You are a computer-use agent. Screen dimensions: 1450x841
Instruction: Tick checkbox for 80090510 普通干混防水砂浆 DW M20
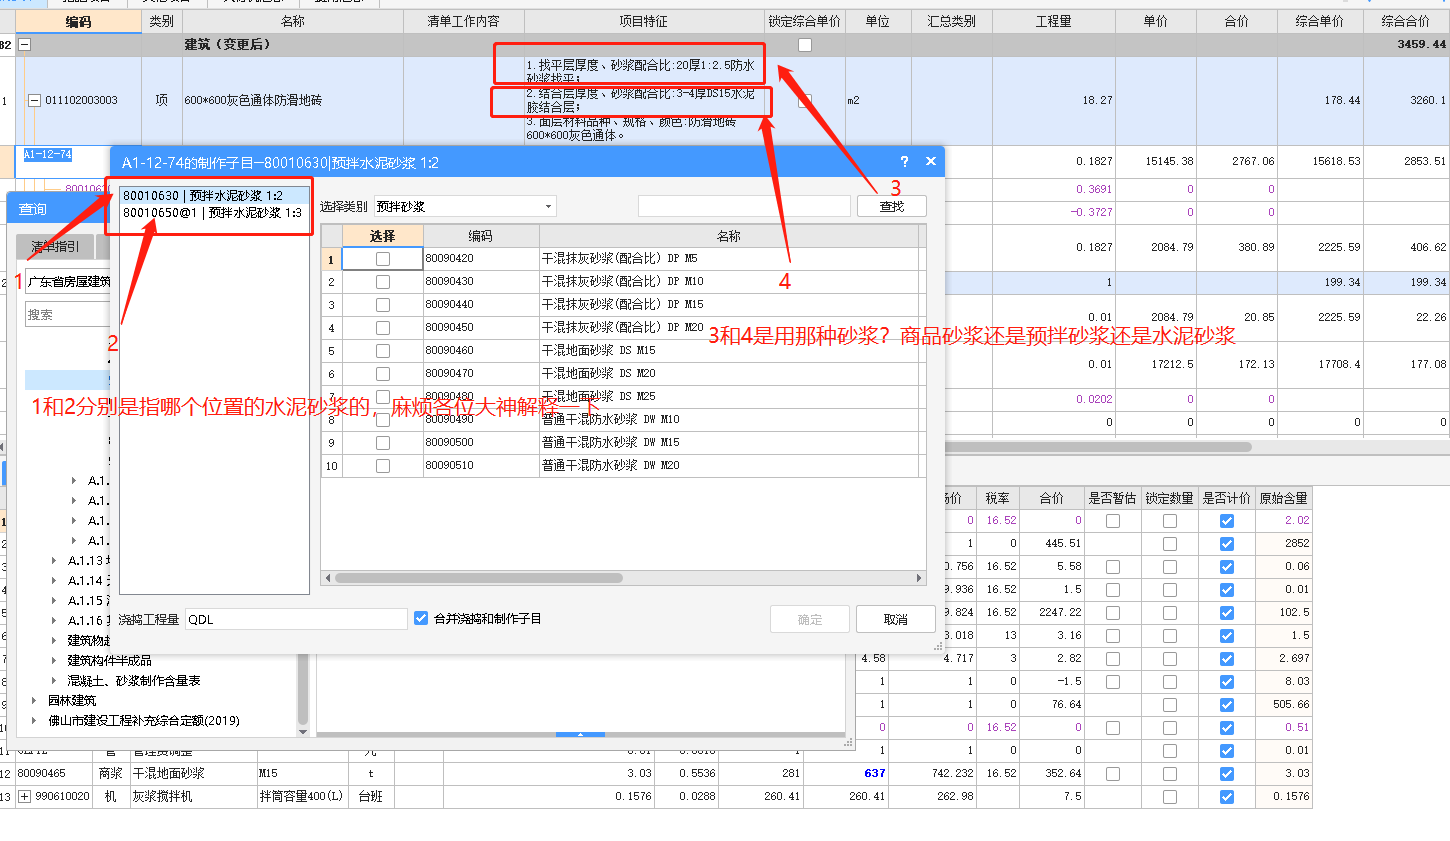(382, 466)
